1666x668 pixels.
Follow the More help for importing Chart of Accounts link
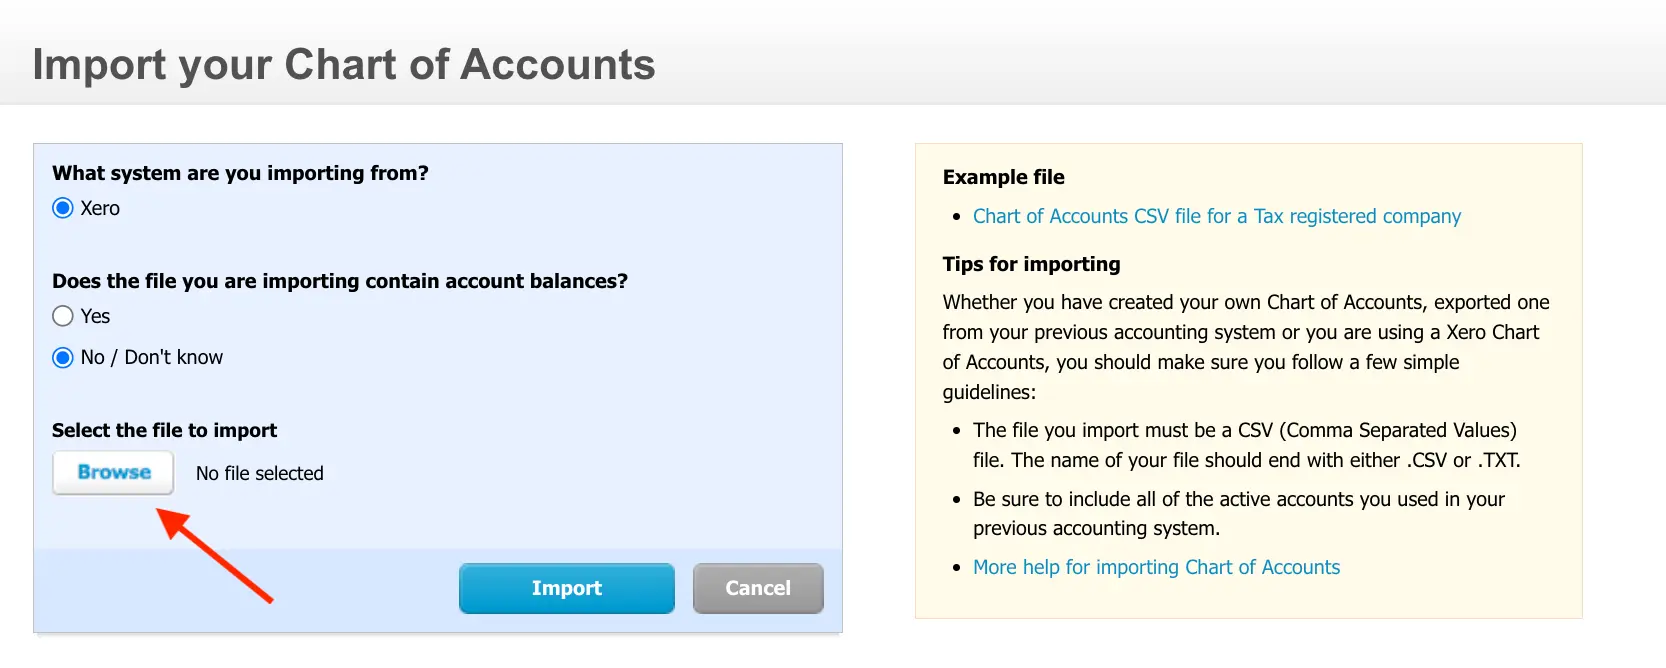[x=1156, y=567]
